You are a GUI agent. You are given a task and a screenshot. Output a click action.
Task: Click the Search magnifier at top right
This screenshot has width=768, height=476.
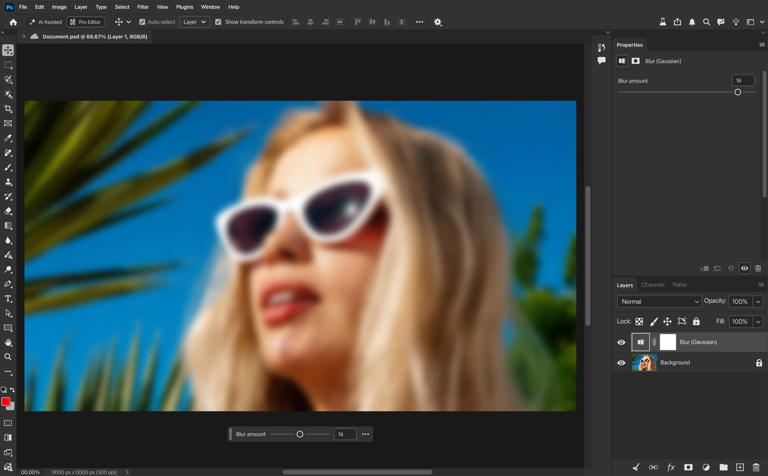706,22
